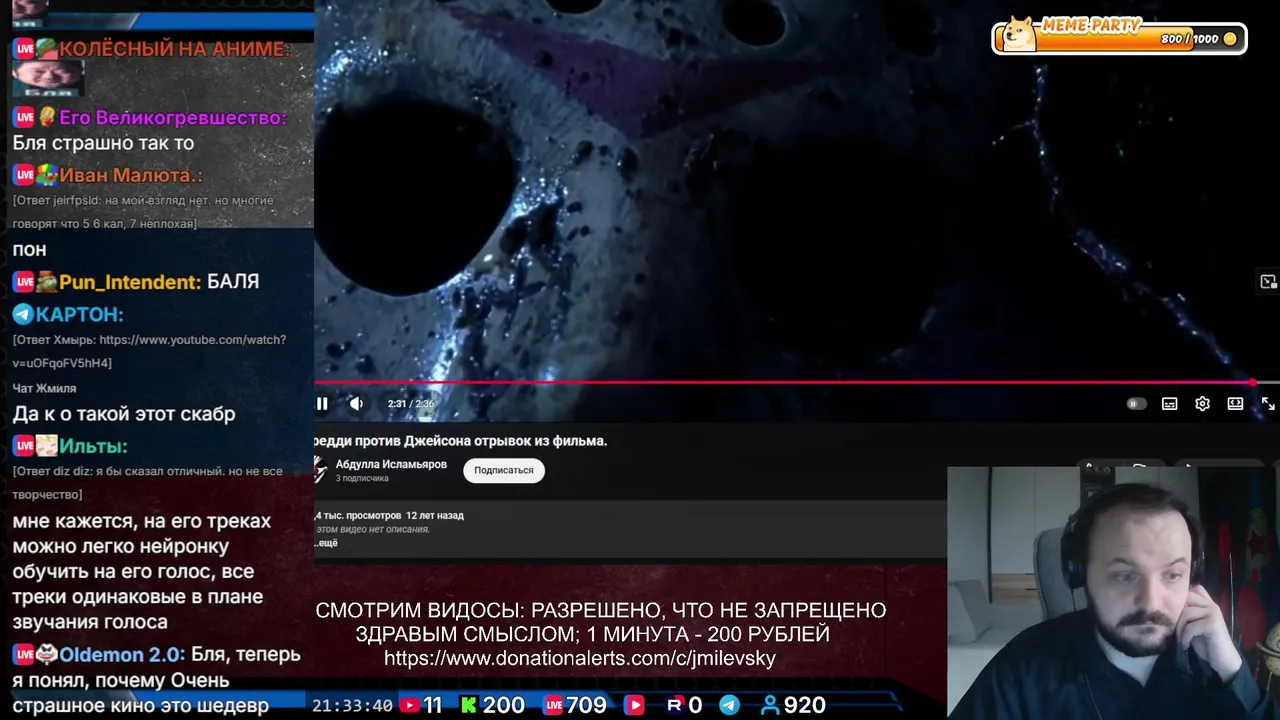This screenshot has height=720, width=1280.
Task: Click the 800 / 1000 coin counter
Action: [x=1199, y=39]
